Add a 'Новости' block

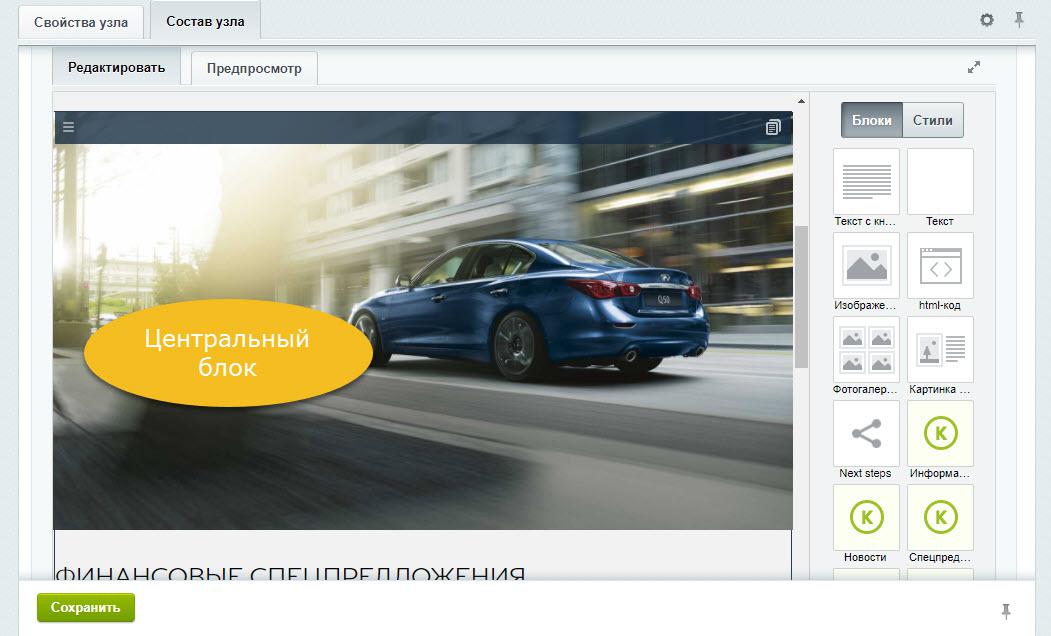866,517
